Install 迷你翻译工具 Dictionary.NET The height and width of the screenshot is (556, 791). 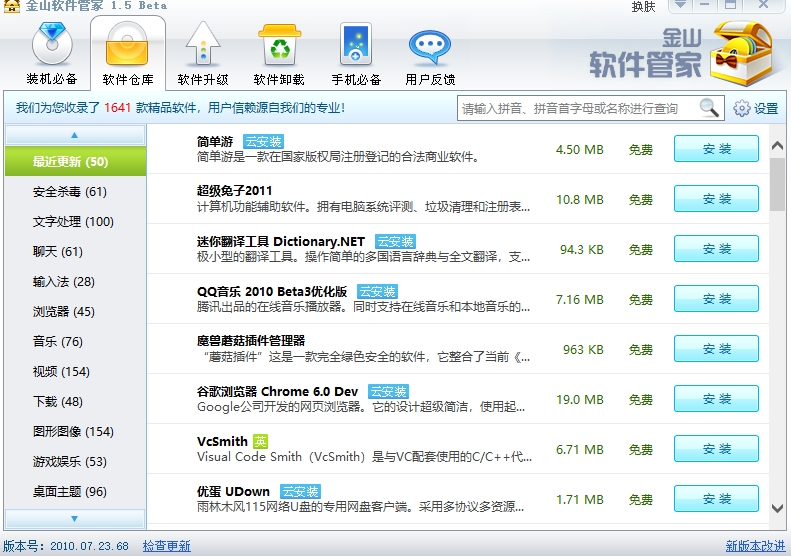click(716, 248)
